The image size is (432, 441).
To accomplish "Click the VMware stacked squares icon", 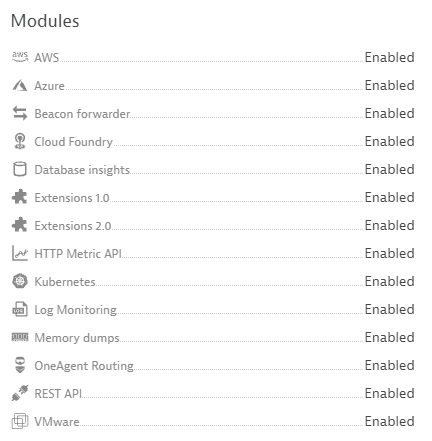I will click(x=20, y=421).
